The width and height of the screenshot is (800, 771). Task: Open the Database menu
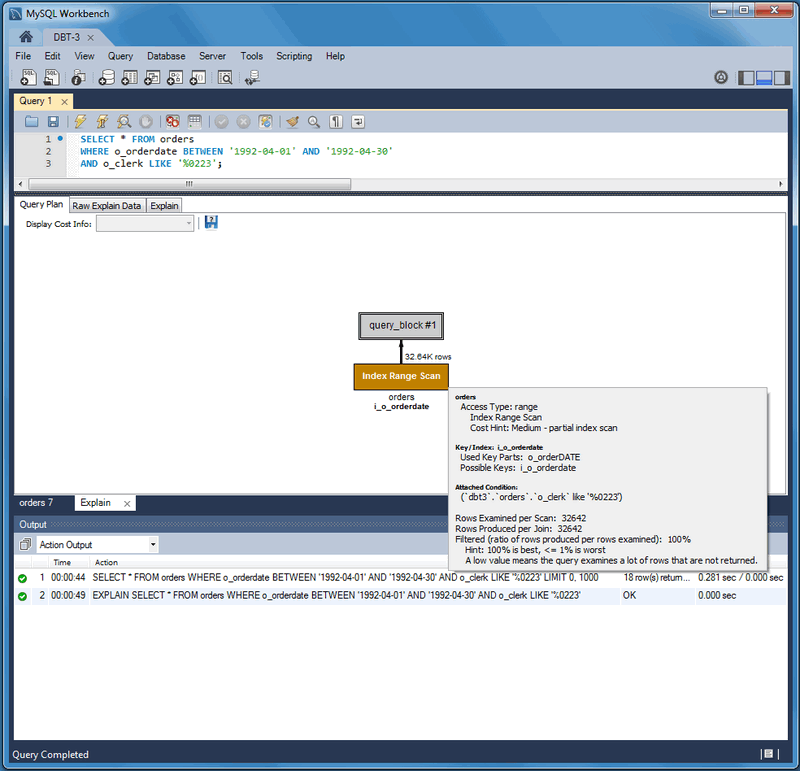tap(166, 56)
